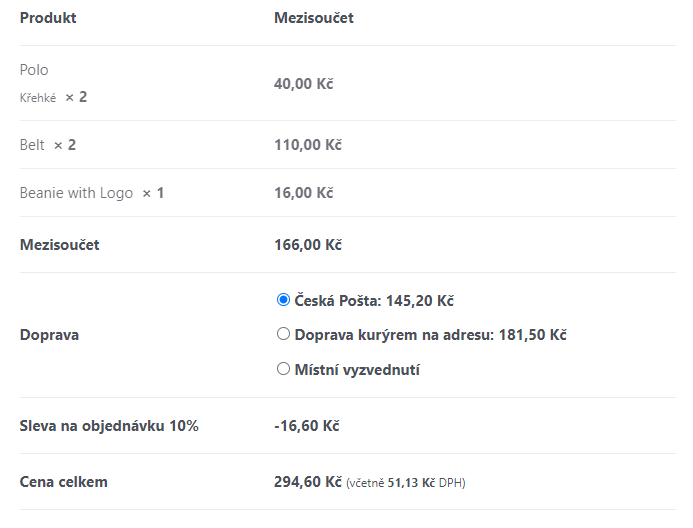
Task: Click the Česká Pošta: 145,20 Kč label
Action: [x=374, y=301]
